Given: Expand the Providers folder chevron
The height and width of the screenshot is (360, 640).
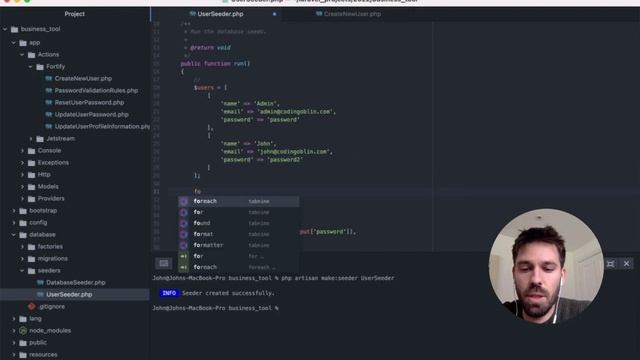Looking at the screenshot, I should (x=22, y=199).
